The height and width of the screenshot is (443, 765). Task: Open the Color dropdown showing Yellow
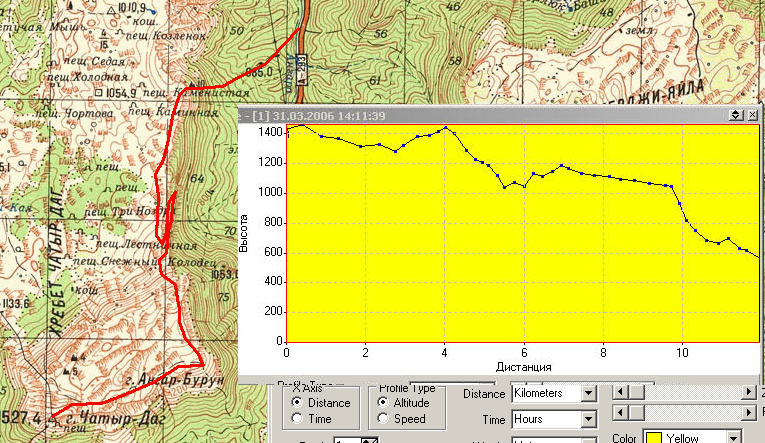click(x=692, y=437)
